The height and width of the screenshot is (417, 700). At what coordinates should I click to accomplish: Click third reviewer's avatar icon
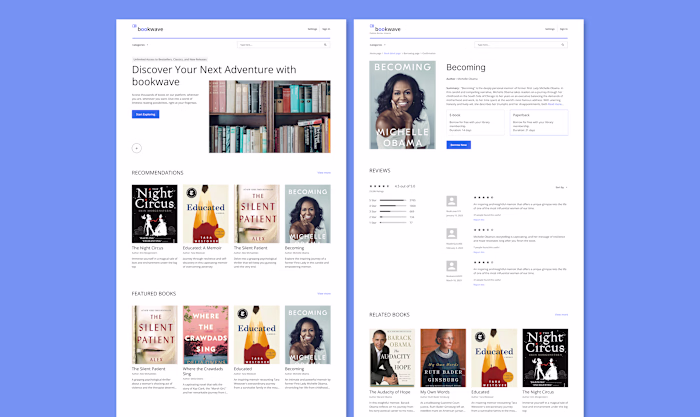coord(452,266)
